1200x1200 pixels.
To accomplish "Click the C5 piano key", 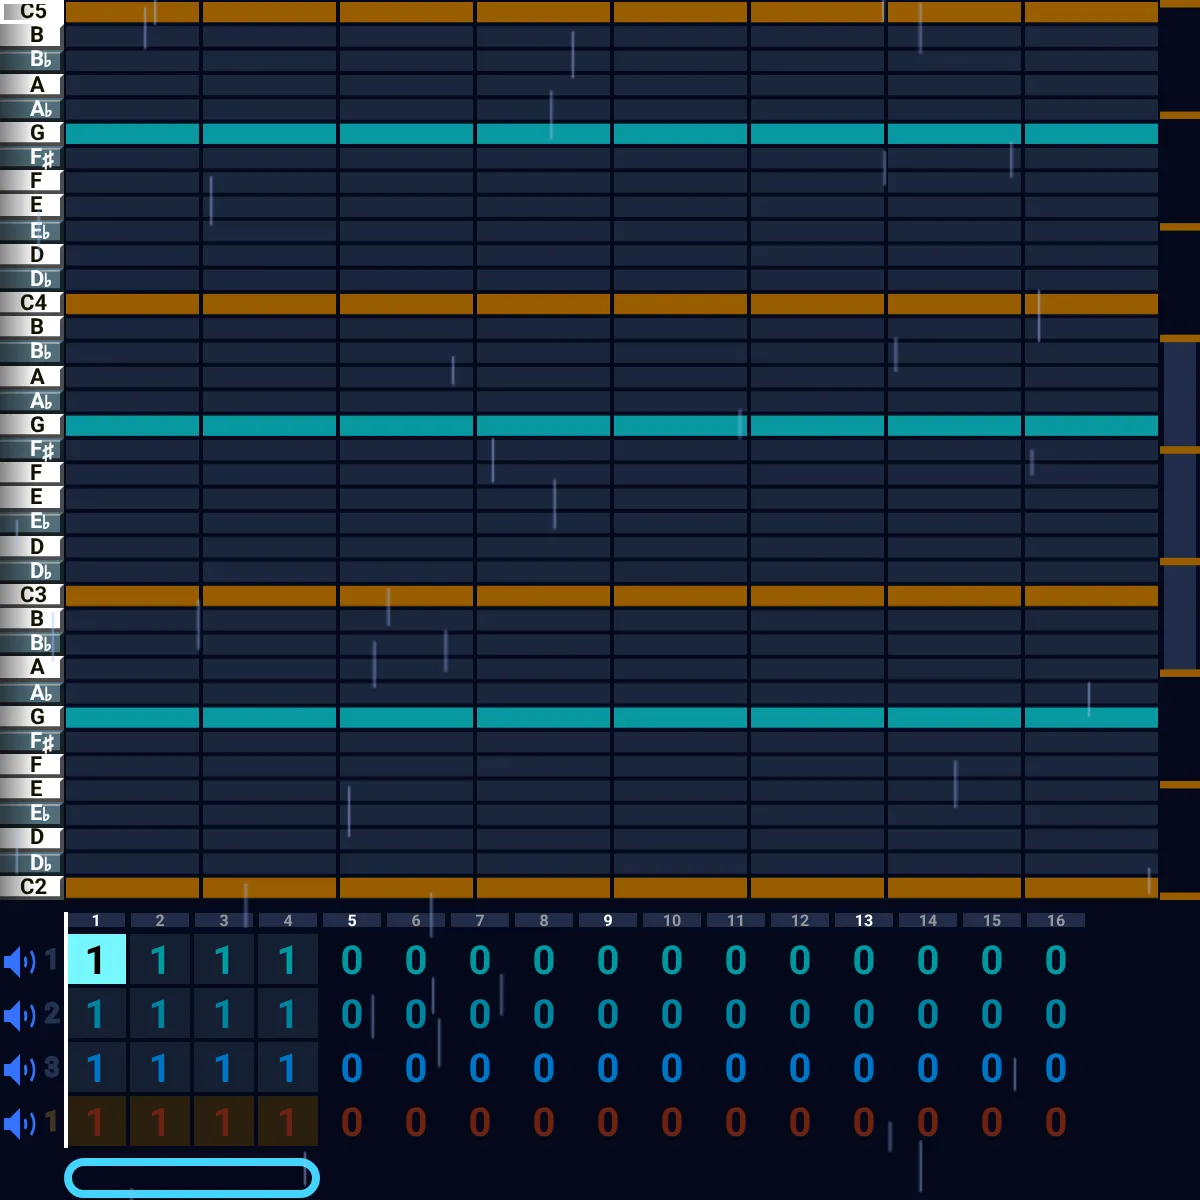I will pyautogui.click(x=32, y=11).
